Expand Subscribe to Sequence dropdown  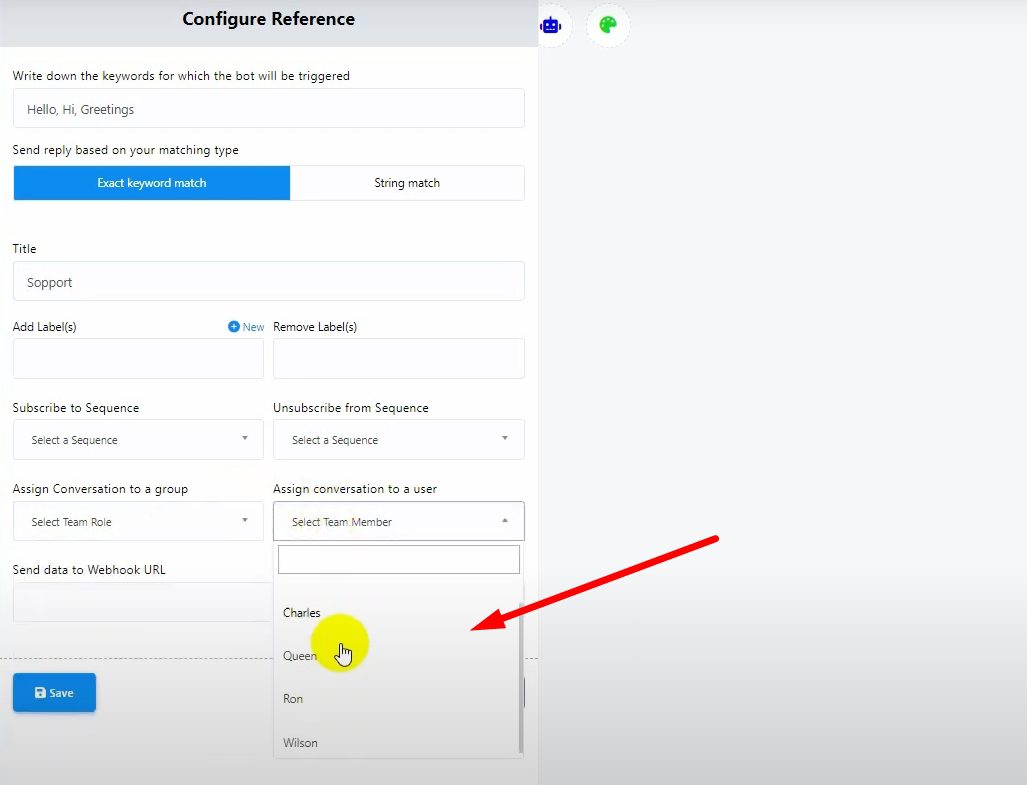coord(138,440)
